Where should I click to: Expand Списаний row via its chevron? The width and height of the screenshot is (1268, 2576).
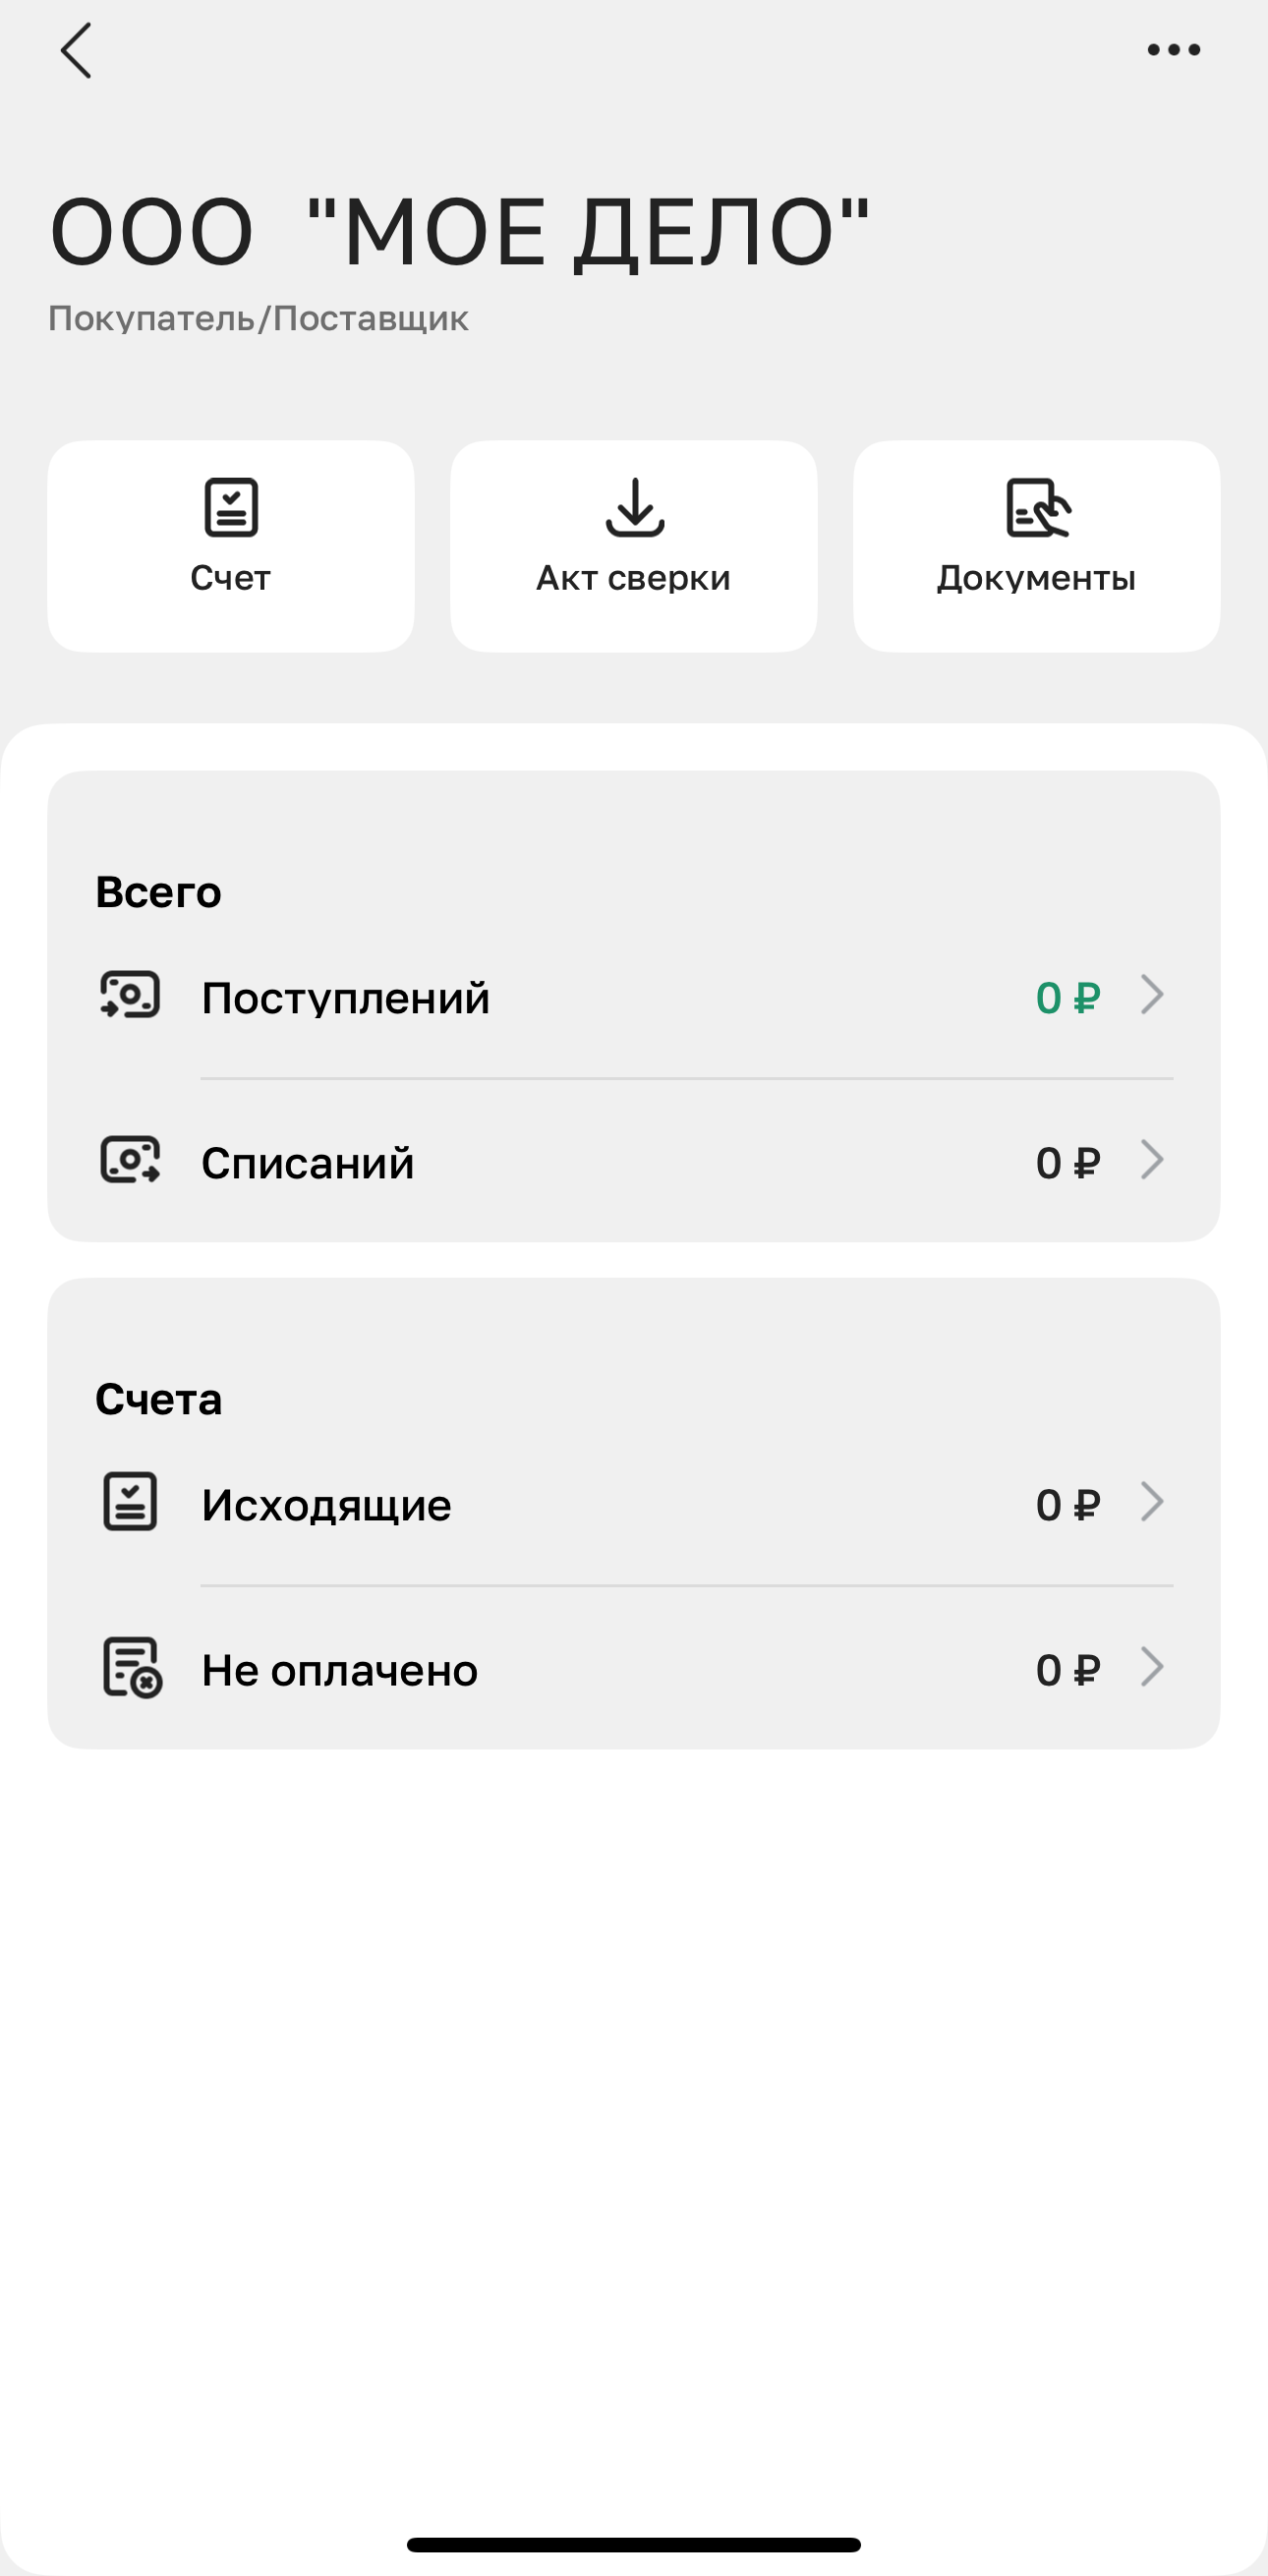[x=1152, y=1161]
